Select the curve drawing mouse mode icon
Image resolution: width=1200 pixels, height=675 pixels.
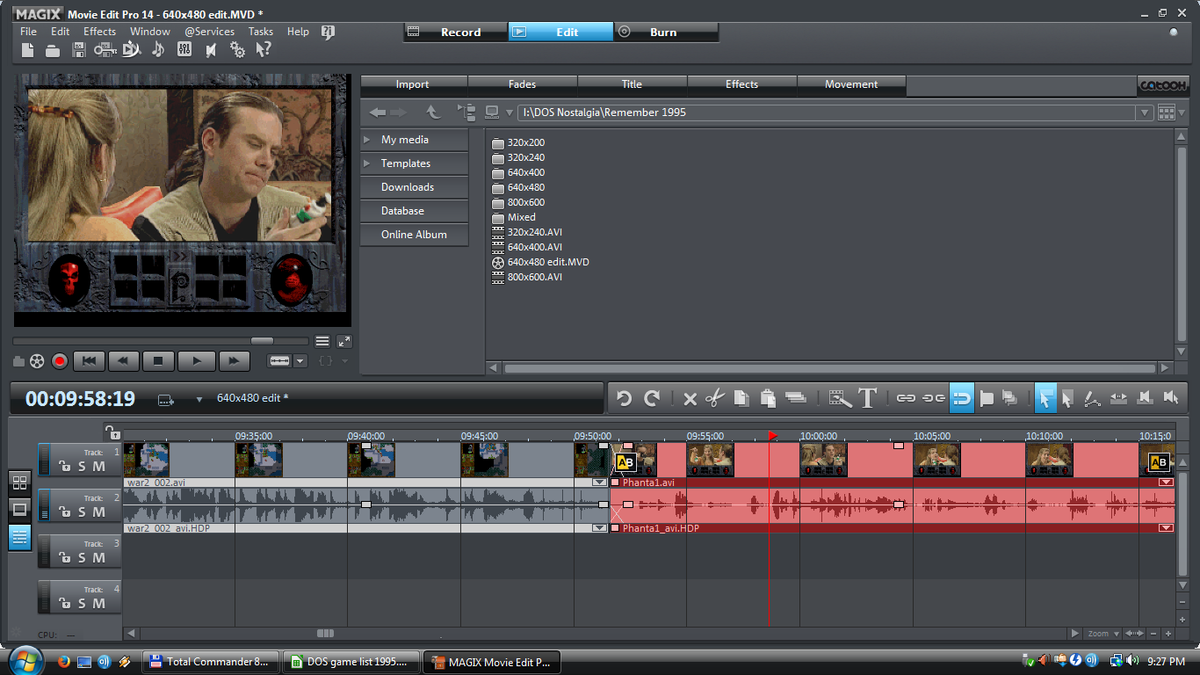pos(1093,398)
